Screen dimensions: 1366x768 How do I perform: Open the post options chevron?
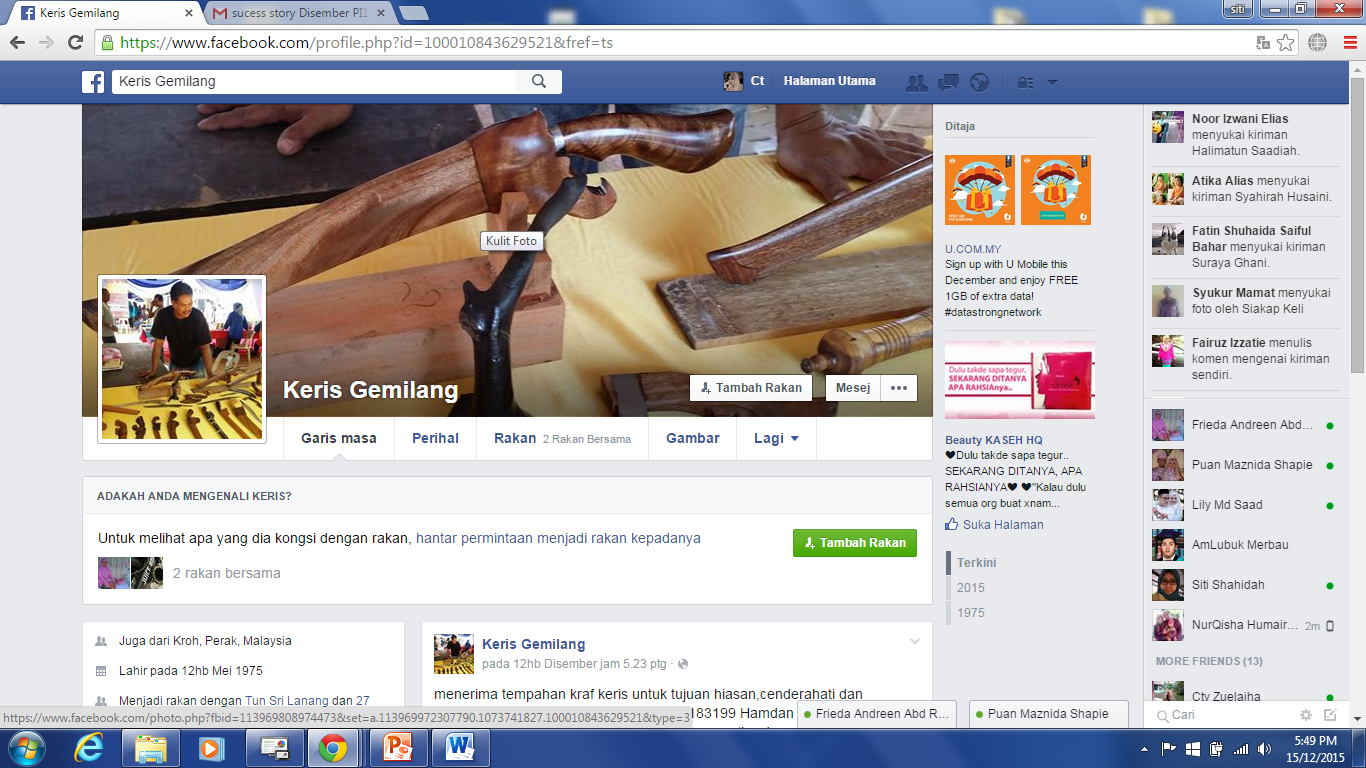pos(914,641)
